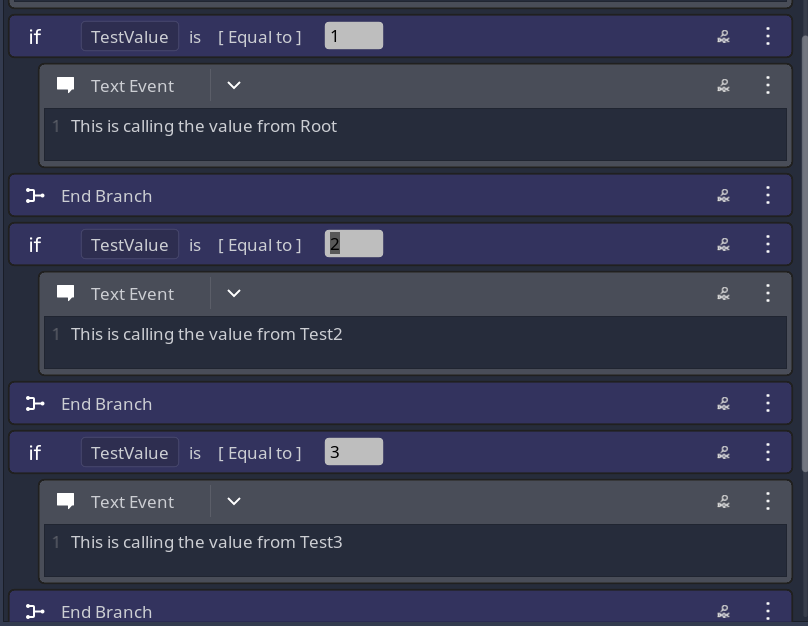Click the inspect icon on the TestValue 3 condition
Viewport: 808px width, 626px height.
[723, 452]
